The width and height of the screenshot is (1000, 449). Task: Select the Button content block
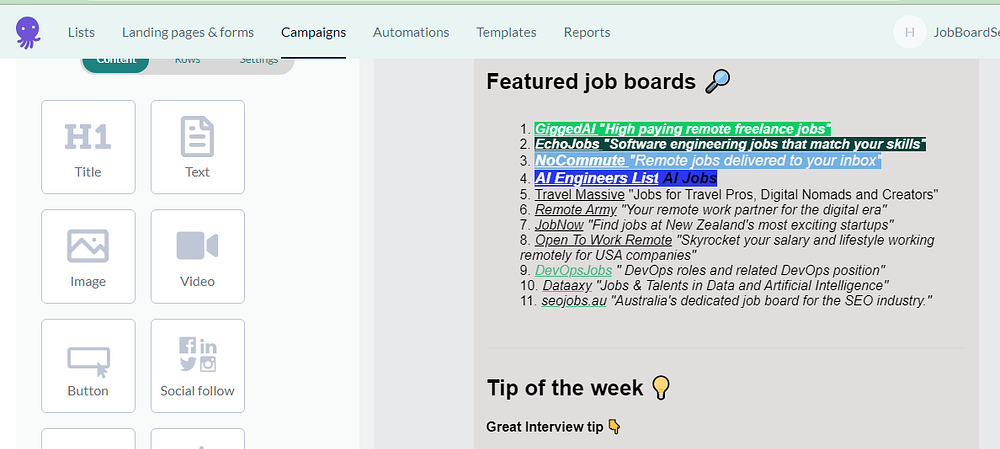(x=88, y=366)
